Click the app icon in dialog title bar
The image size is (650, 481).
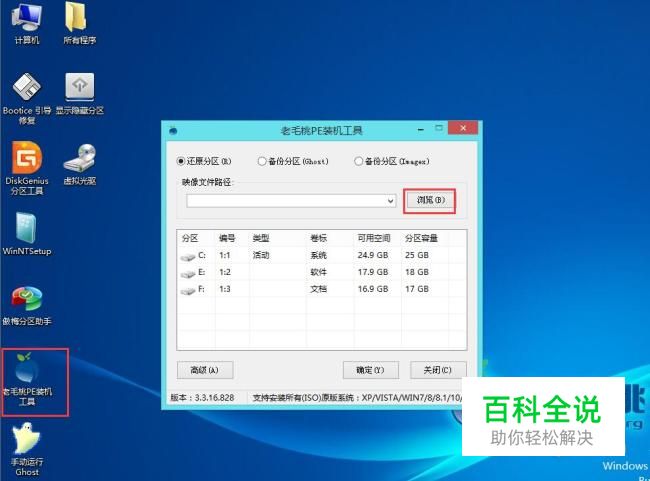(x=173, y=131)
